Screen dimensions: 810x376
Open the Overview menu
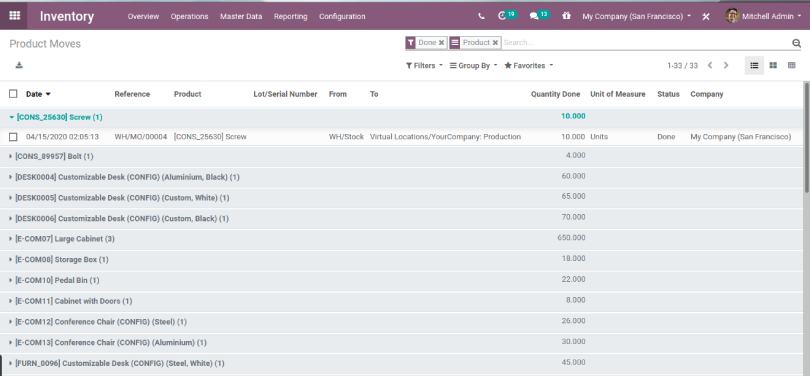pos(143,17)
